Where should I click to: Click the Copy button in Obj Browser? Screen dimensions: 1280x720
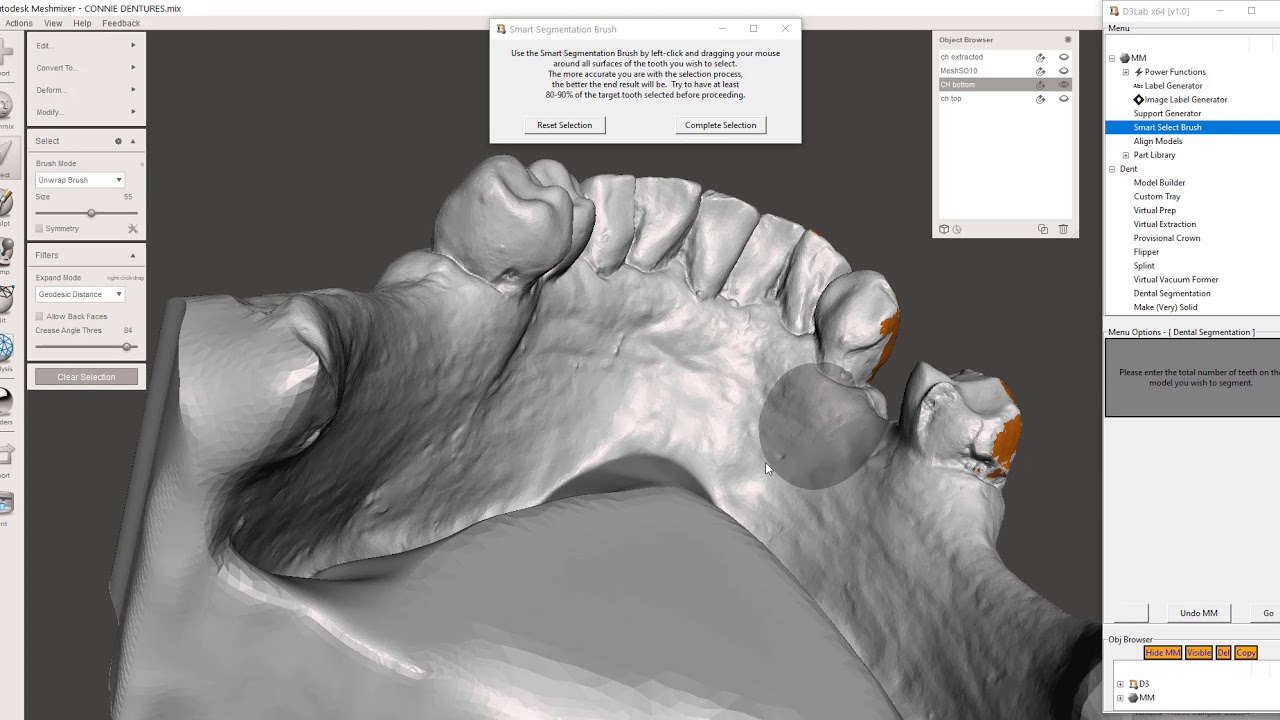[x=1246, y=653]
